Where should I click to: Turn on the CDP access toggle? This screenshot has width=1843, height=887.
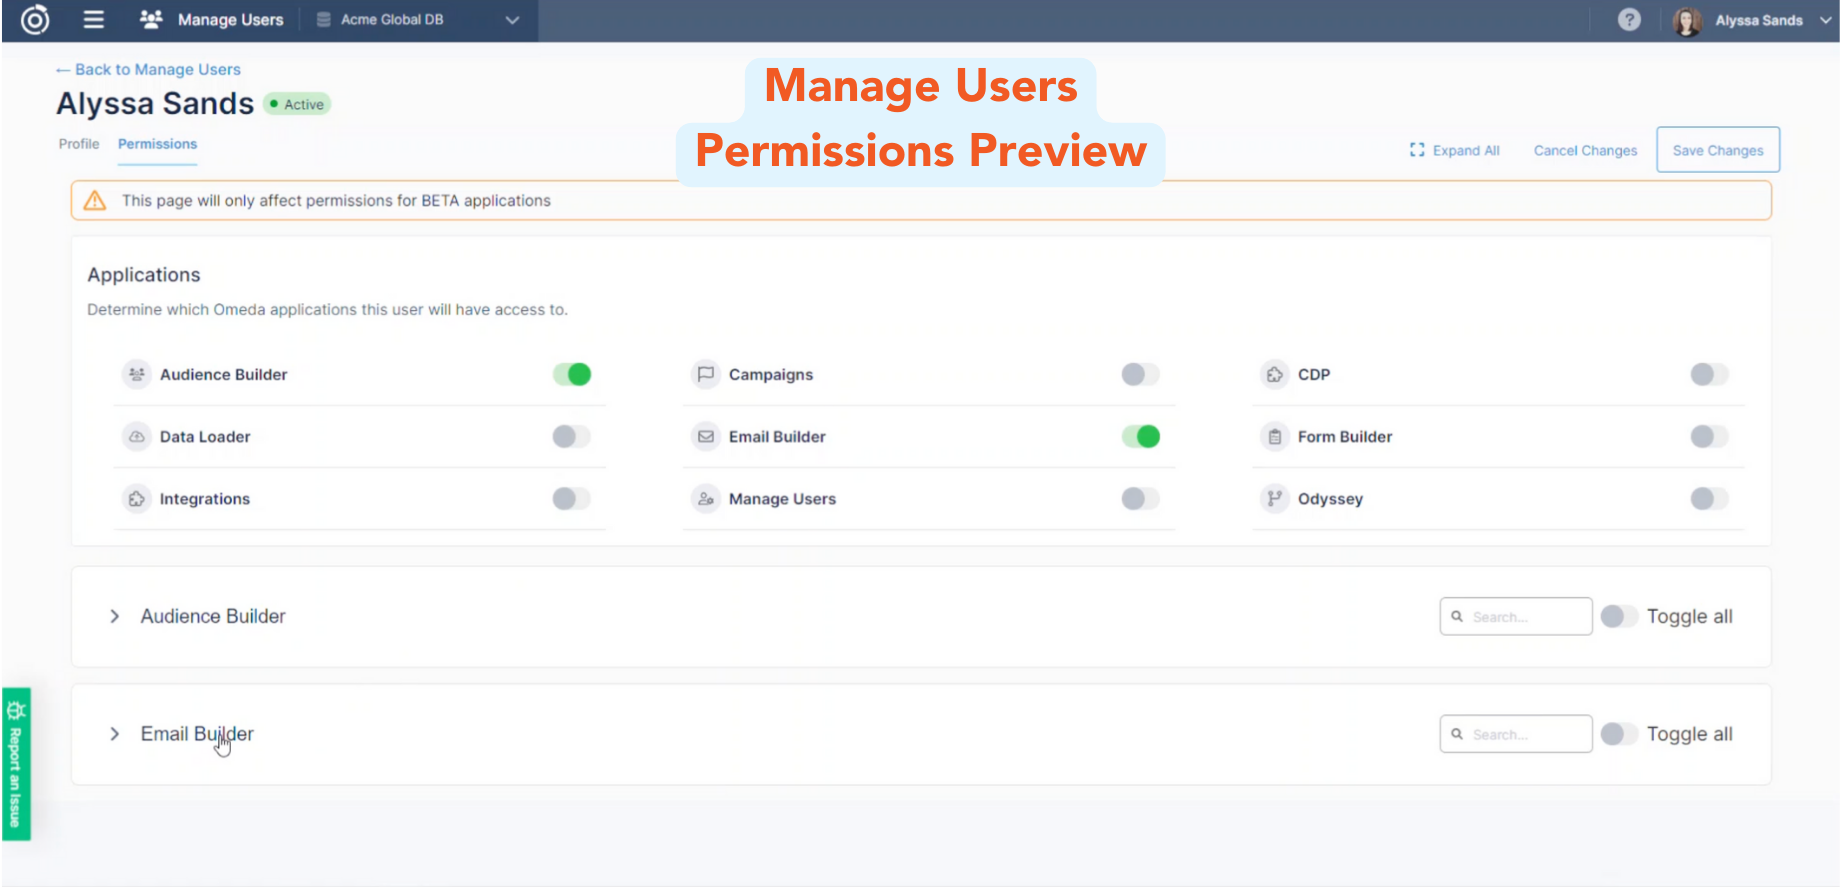(1708, 374)
